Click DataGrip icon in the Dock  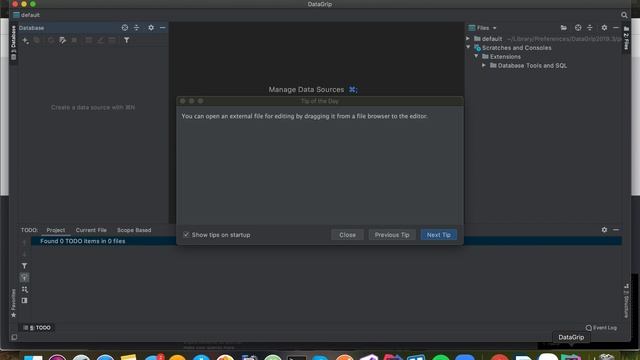click(571, 356)
